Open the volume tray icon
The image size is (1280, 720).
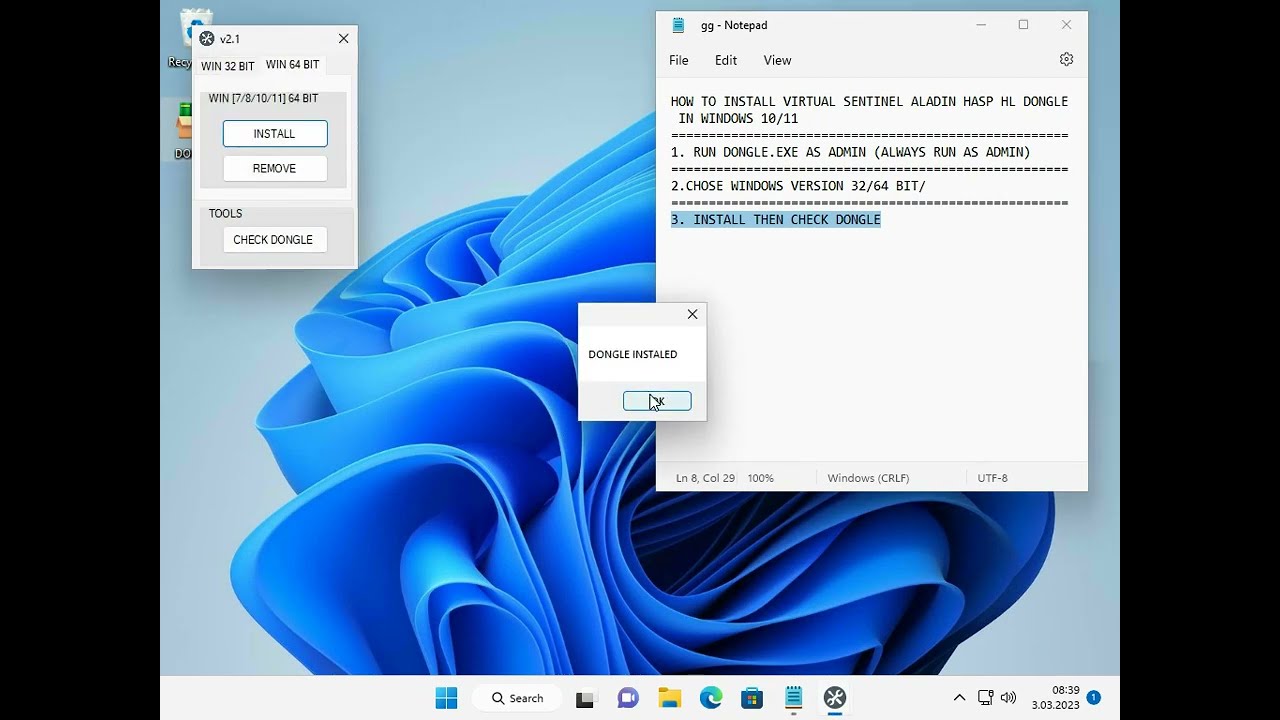click(x=1008, y=698)
